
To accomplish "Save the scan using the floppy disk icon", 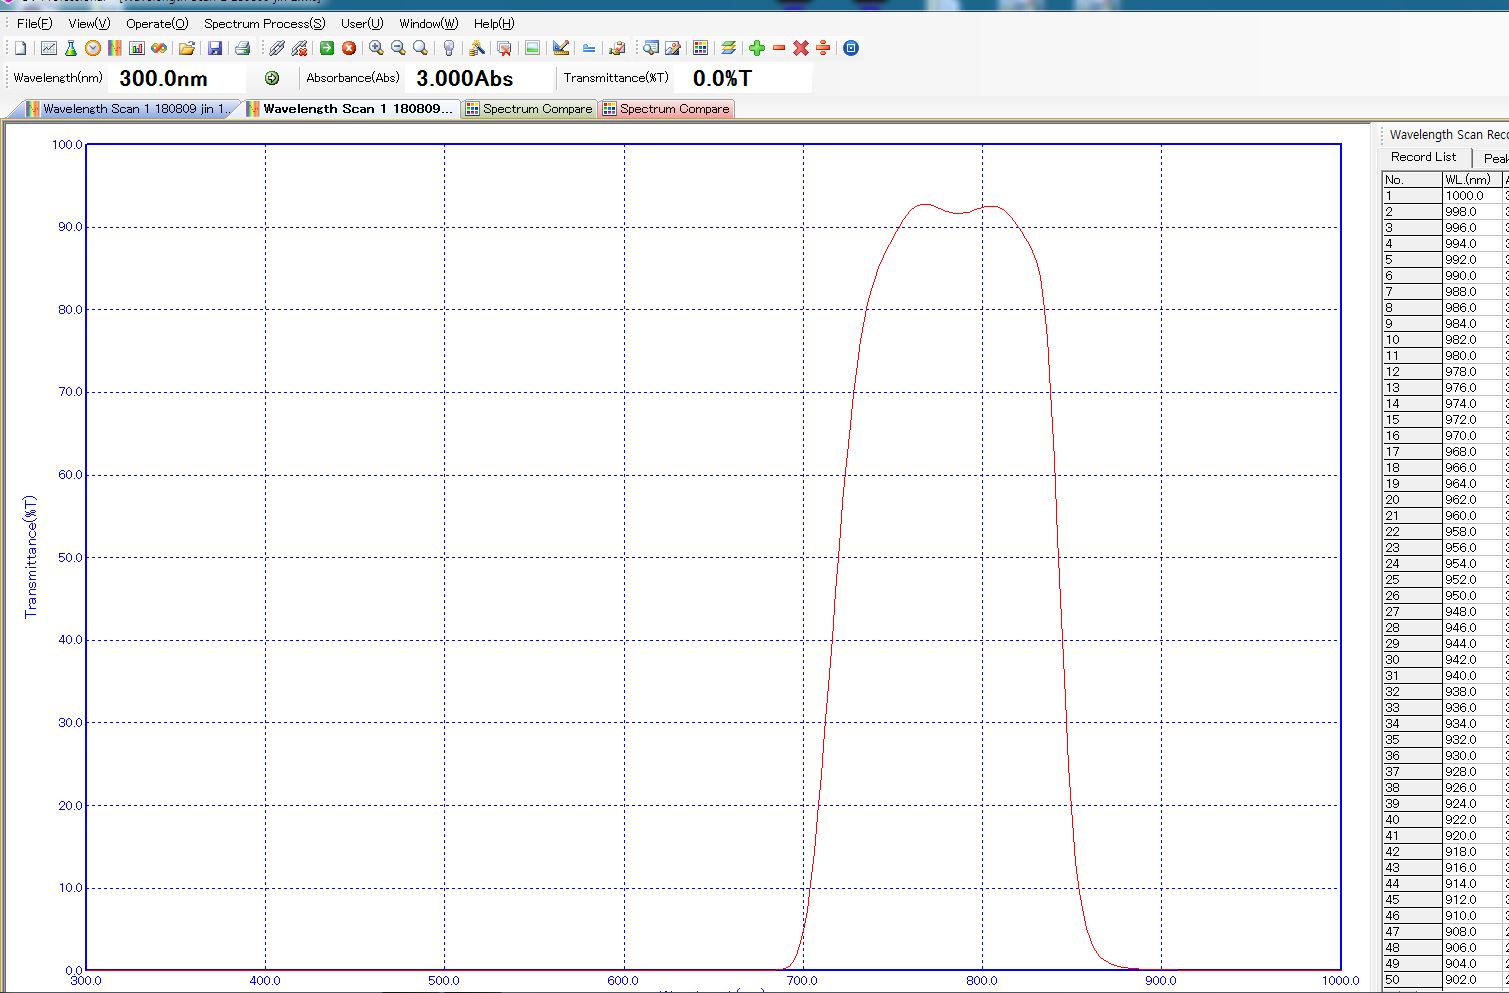I will tap(214, 48).
